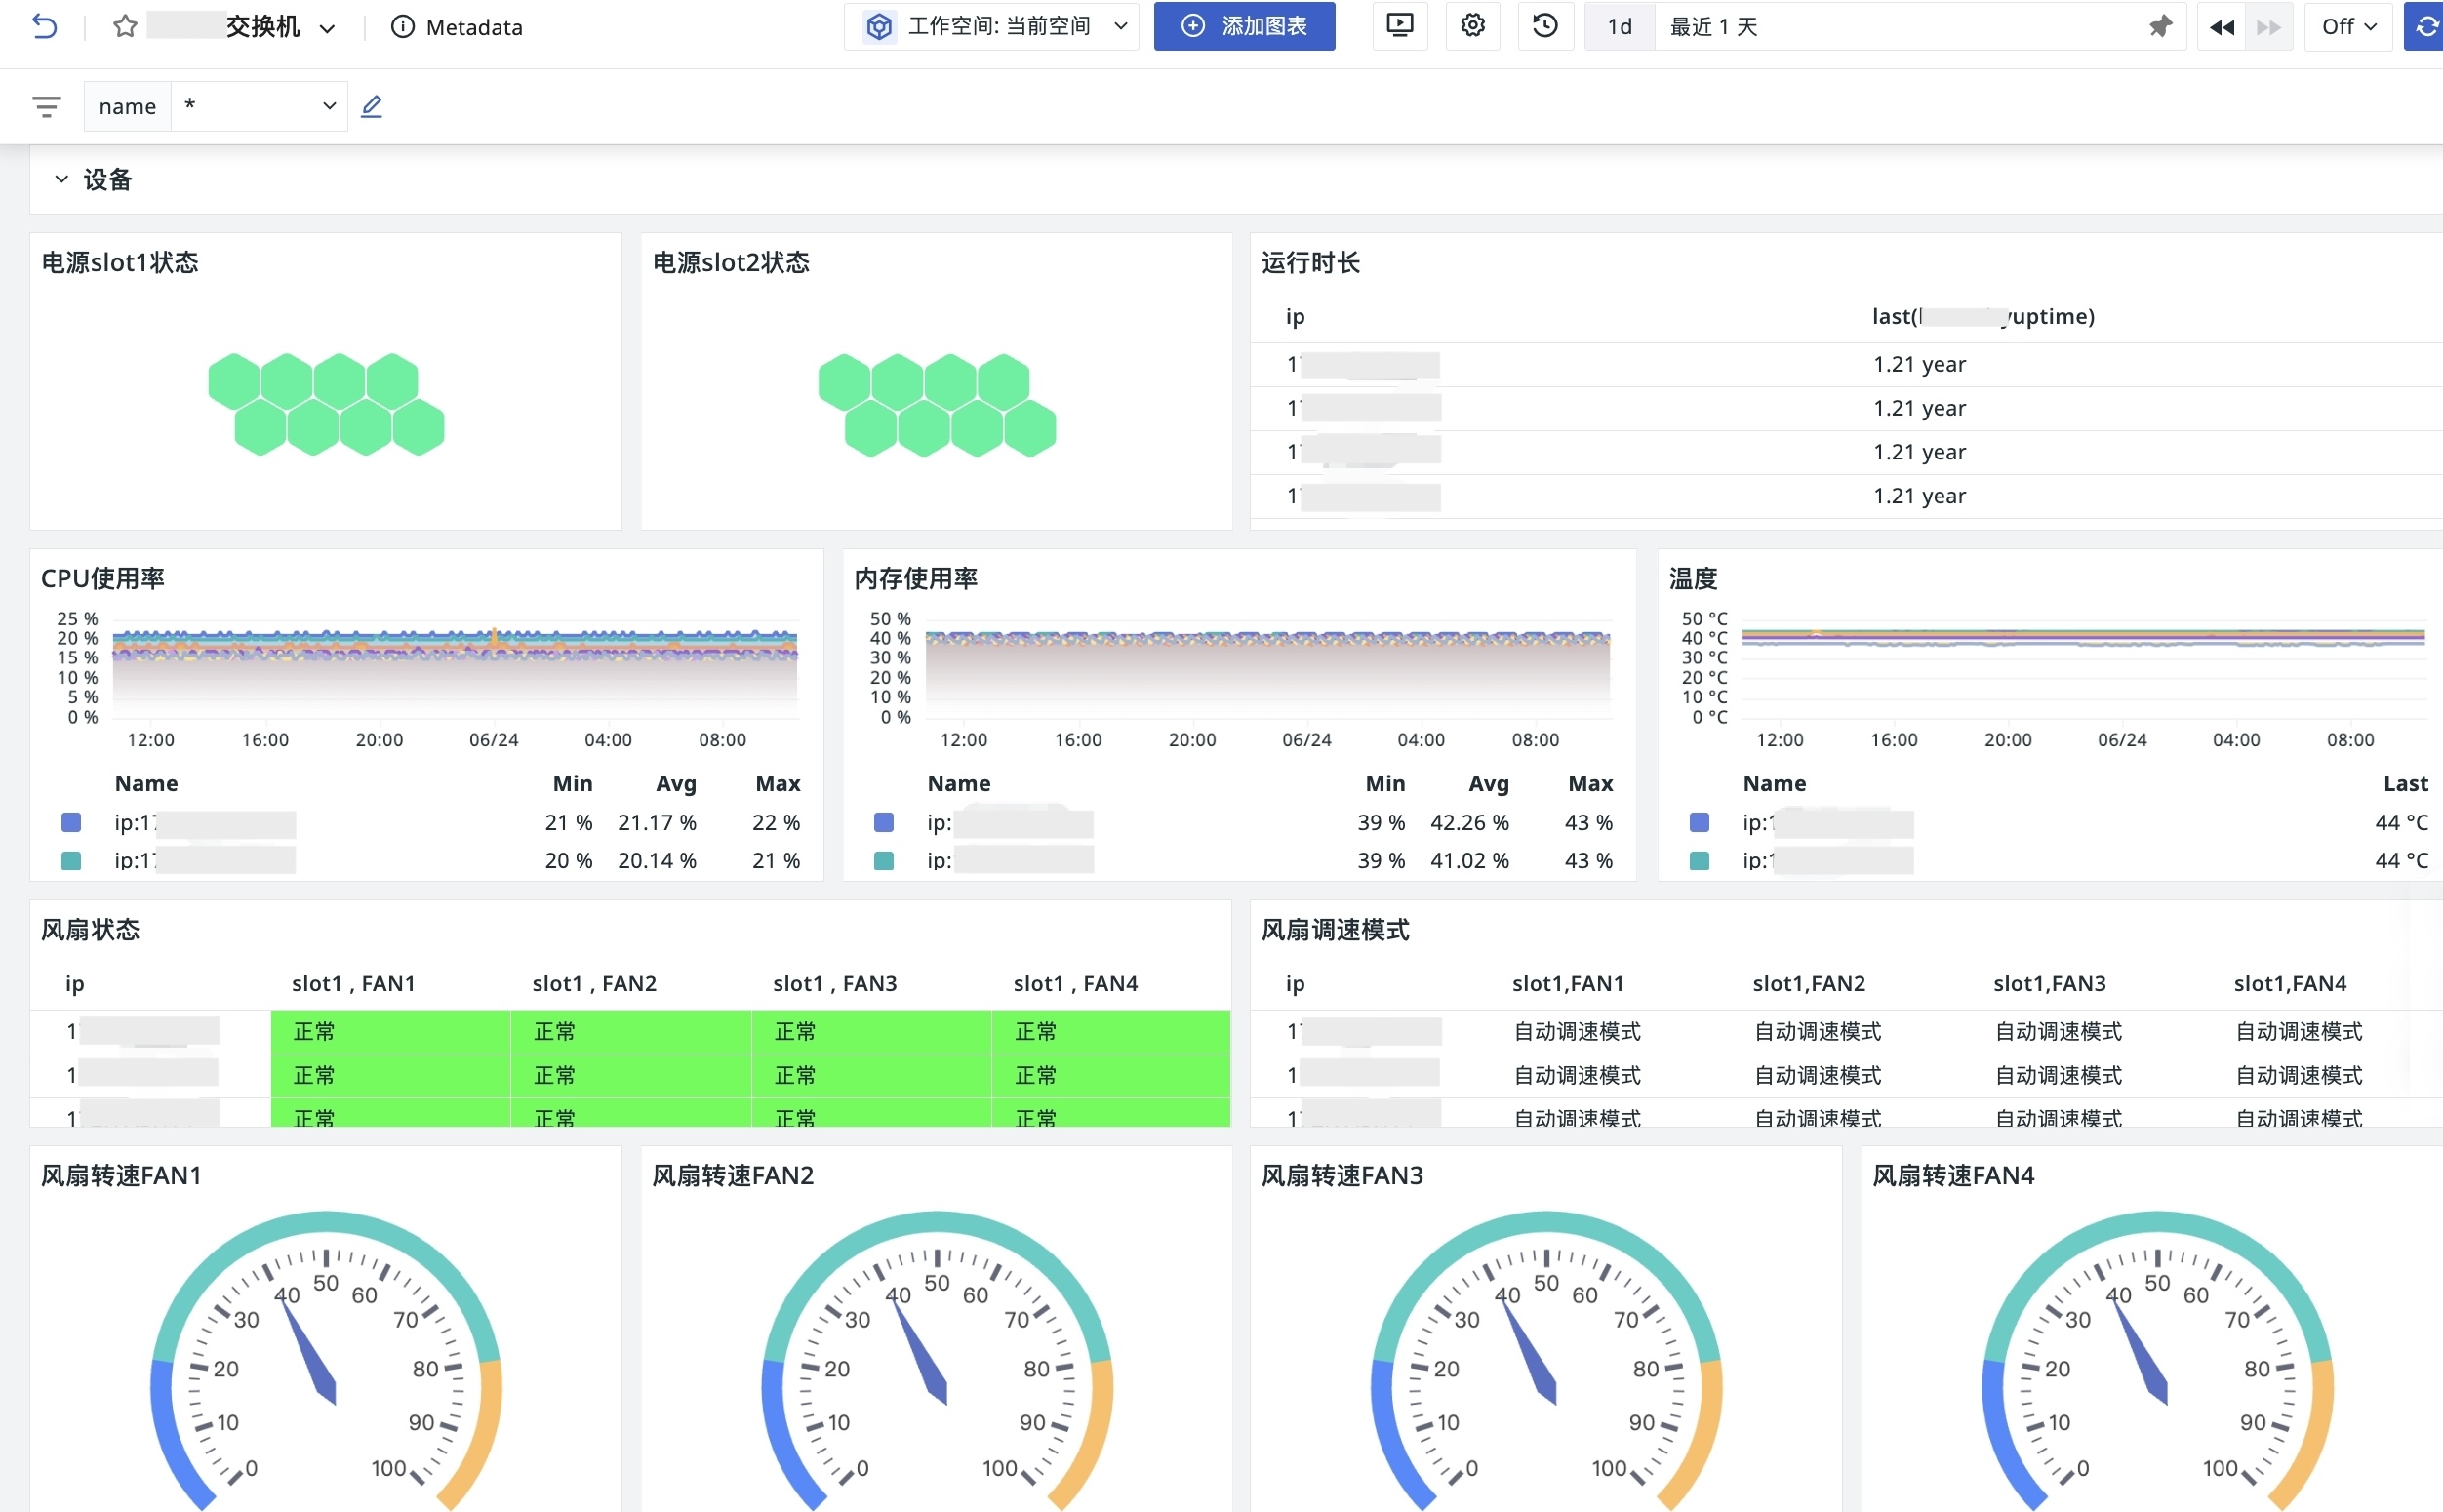Open the Metadata info item
Screen dimensions: 2443x1512
[457, 27]
